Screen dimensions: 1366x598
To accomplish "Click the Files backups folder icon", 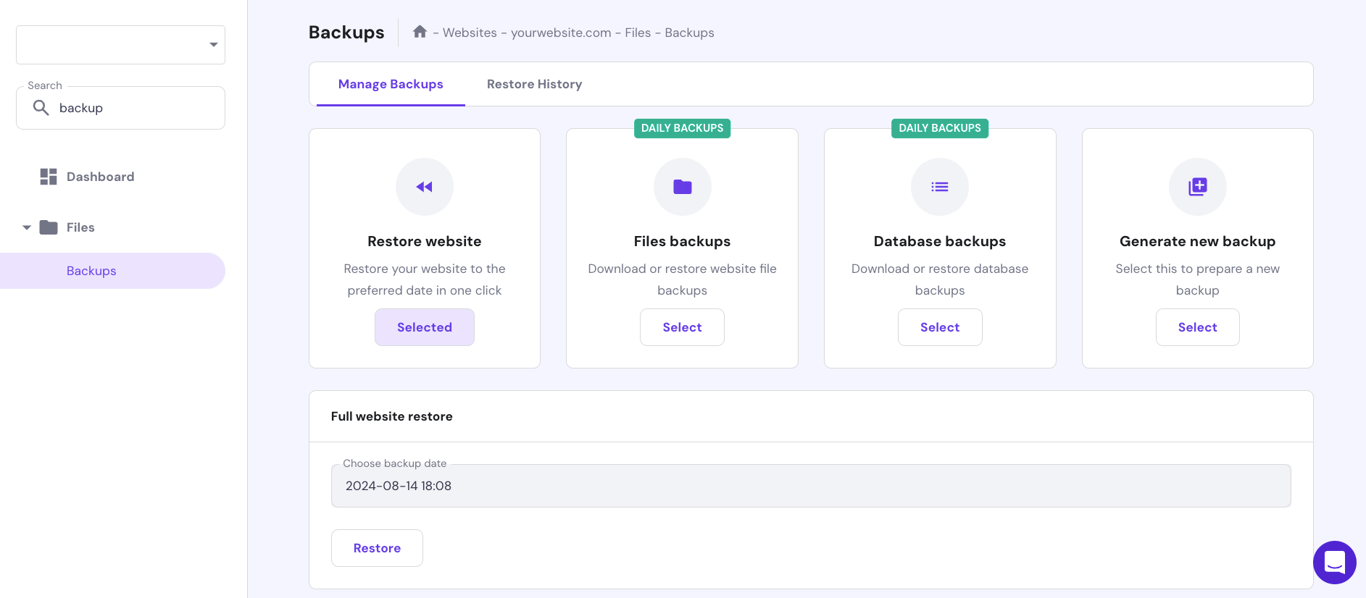I will tap(682, 186).
